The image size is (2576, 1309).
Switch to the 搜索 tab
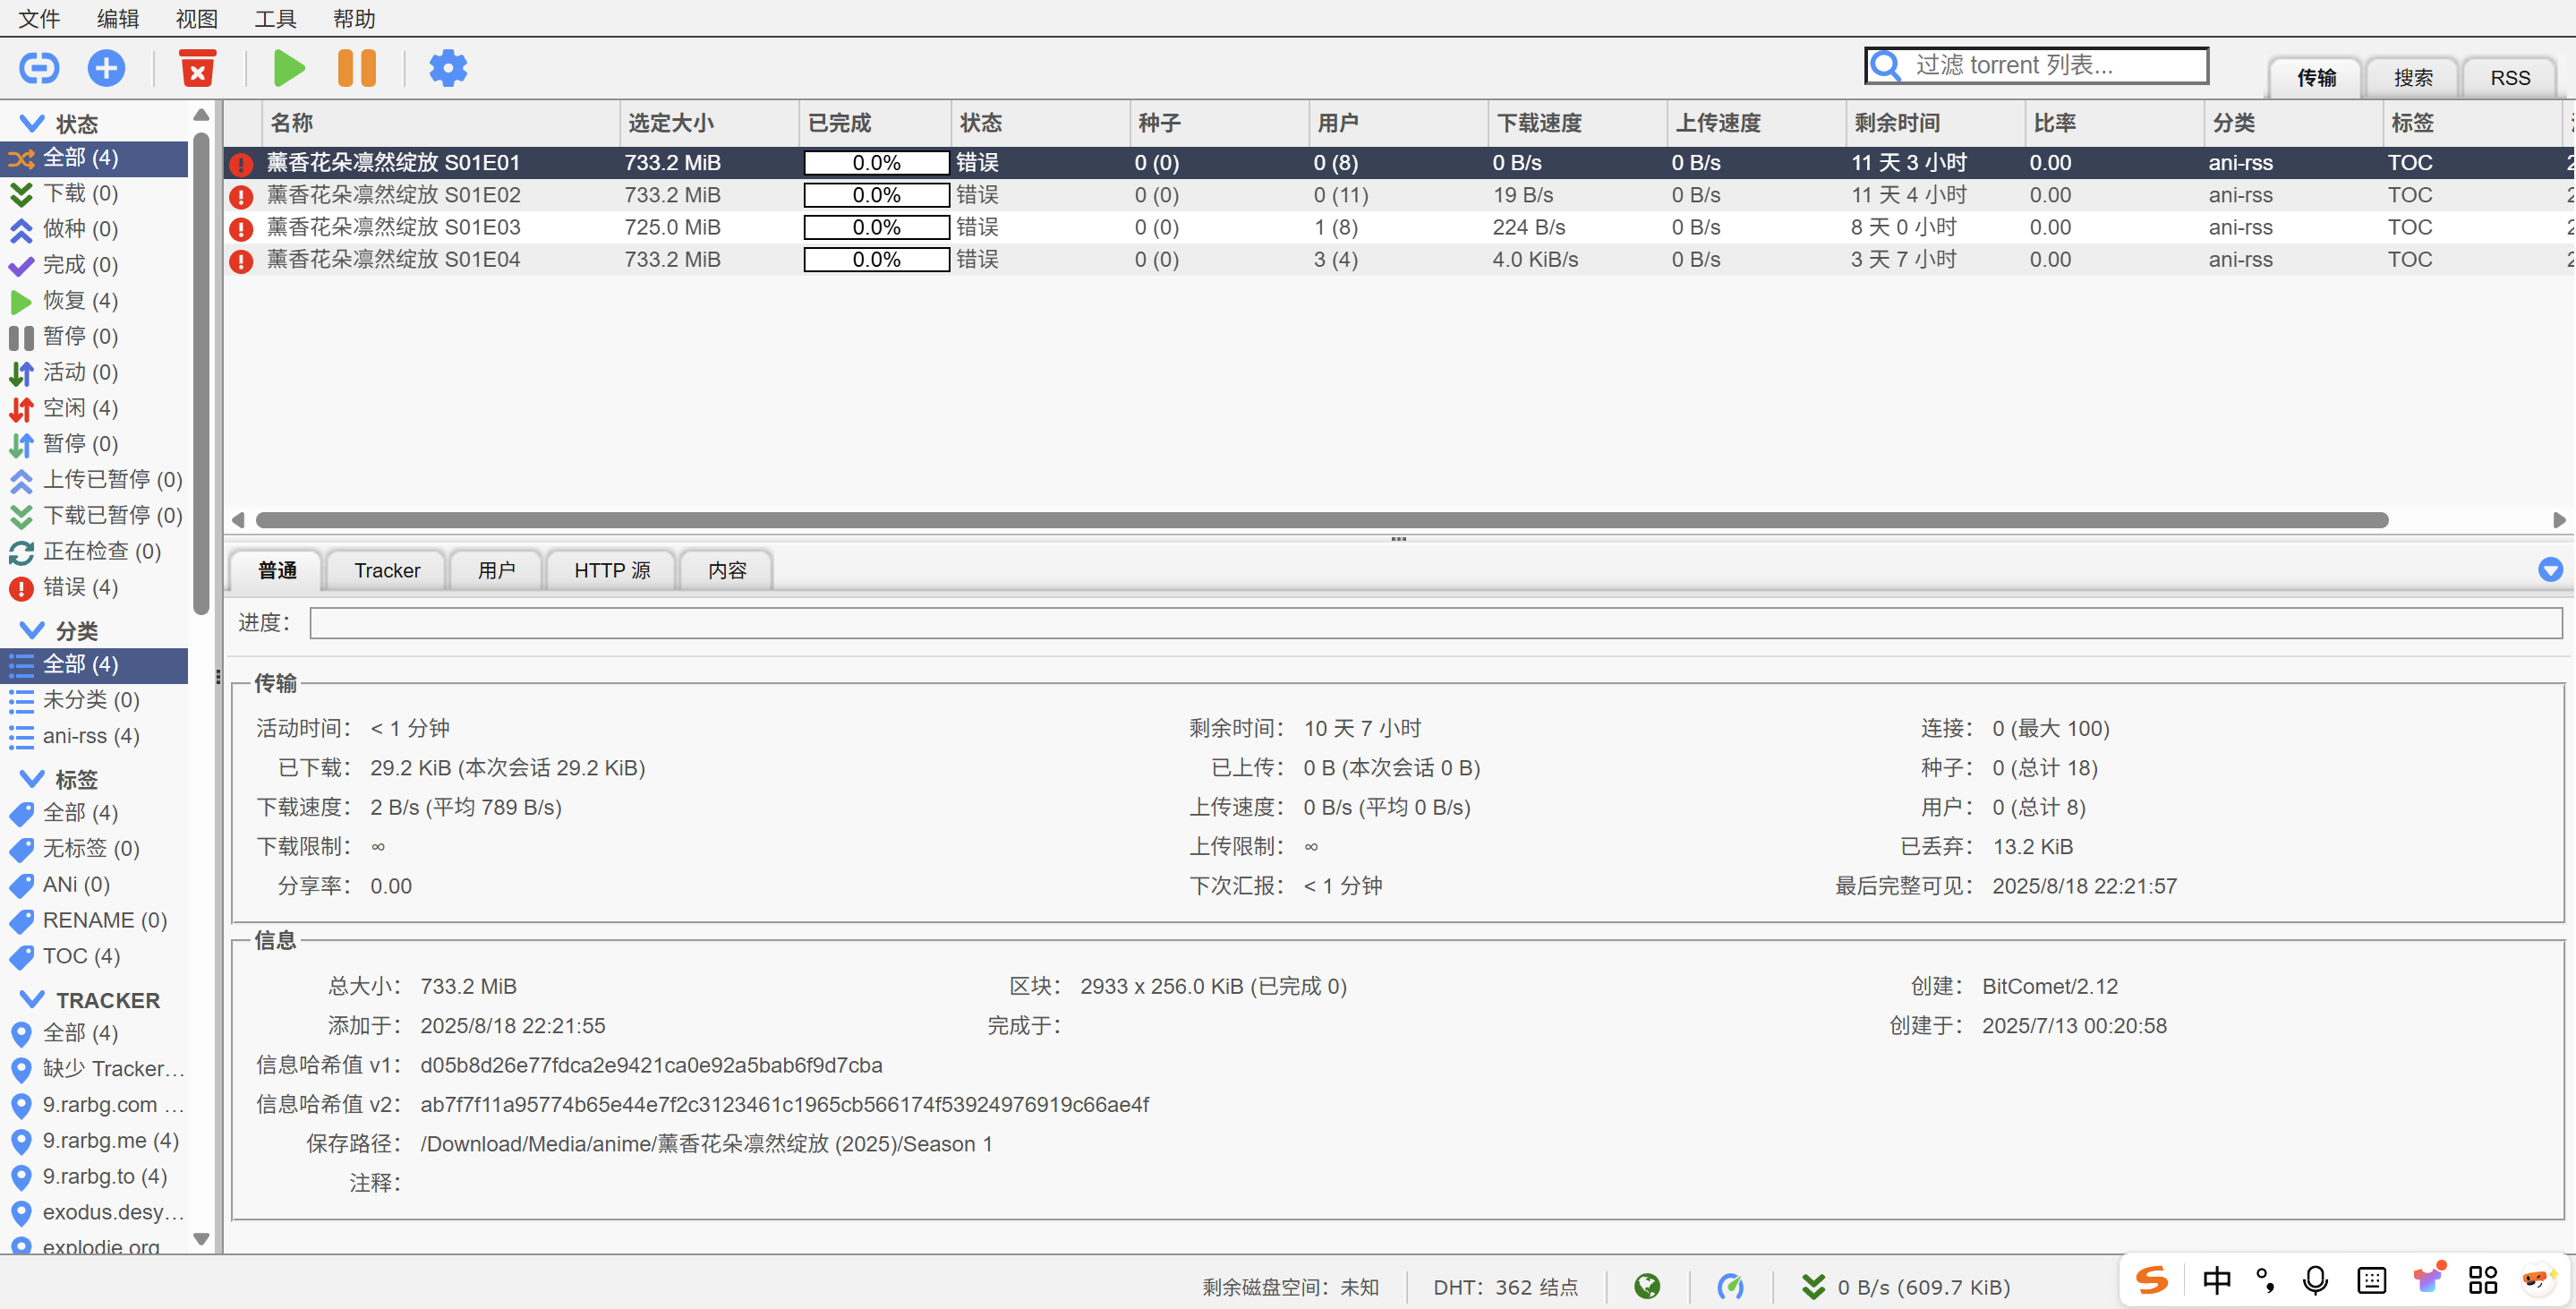pos(2413,77)
